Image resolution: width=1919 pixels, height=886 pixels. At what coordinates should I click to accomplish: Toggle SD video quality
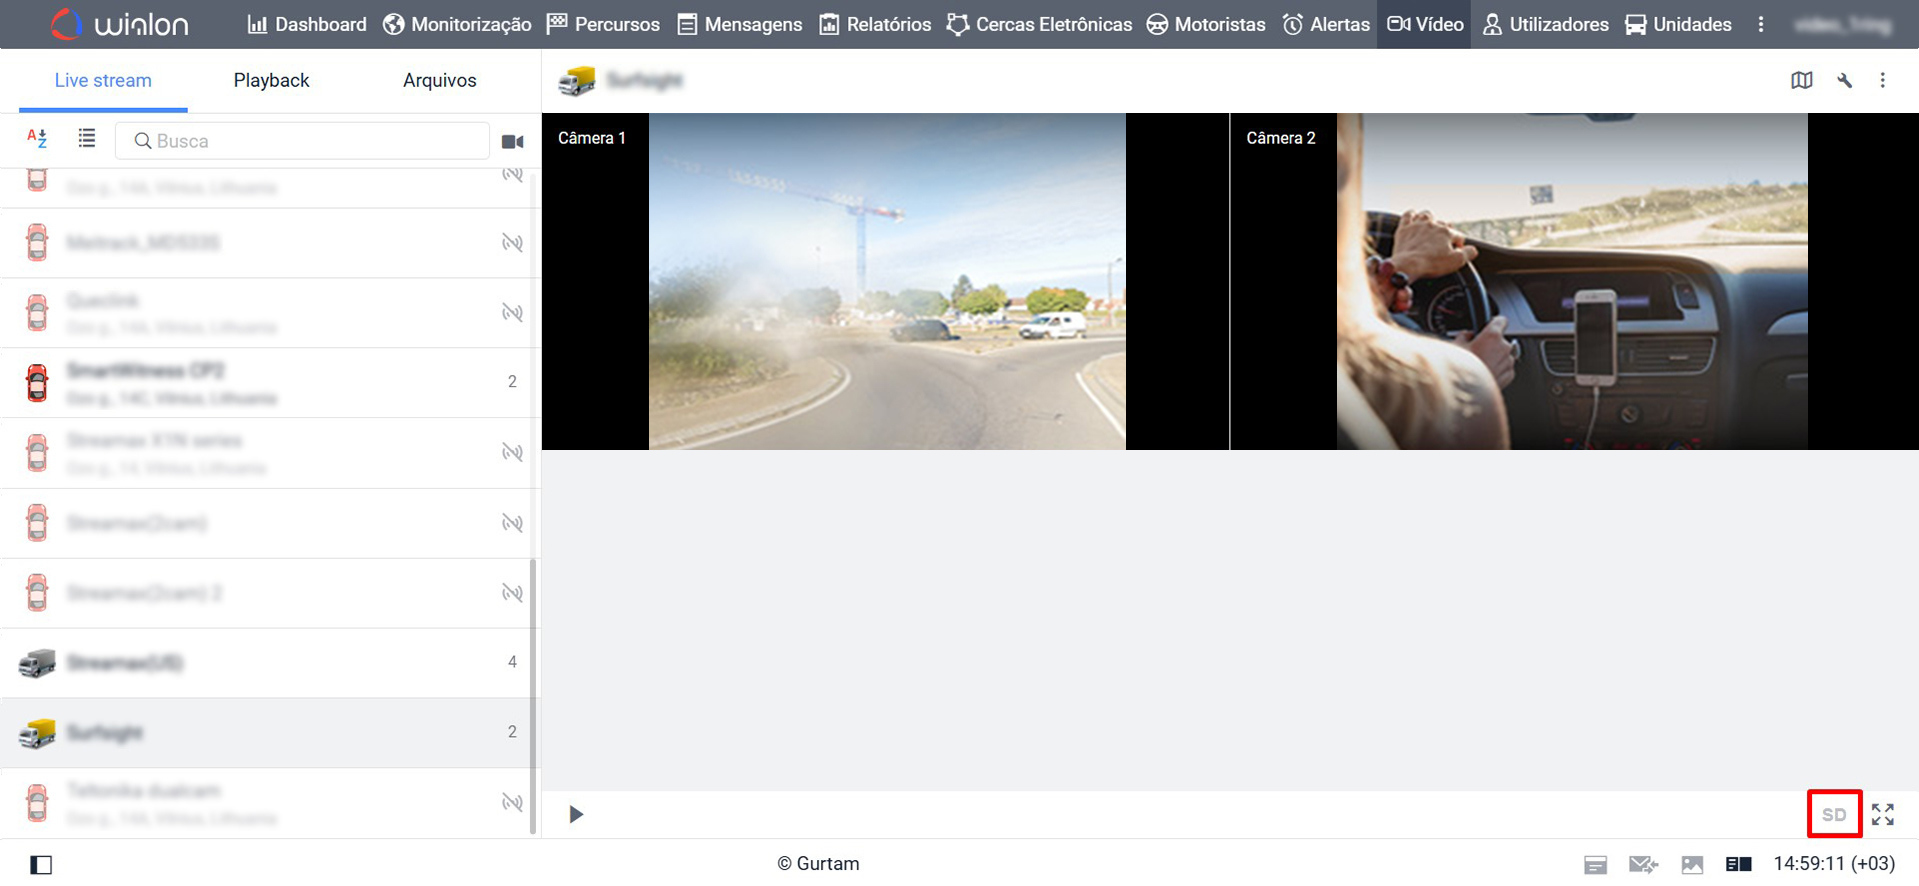1833,814
